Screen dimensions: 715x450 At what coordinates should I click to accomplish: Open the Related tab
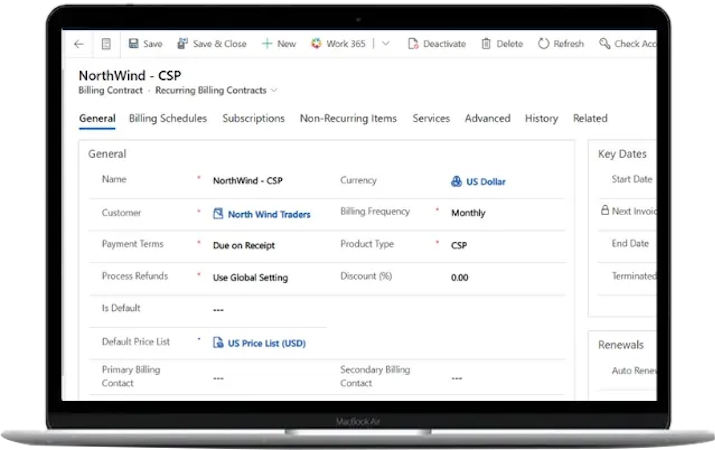pyautogui.click(x=590, y=119)
